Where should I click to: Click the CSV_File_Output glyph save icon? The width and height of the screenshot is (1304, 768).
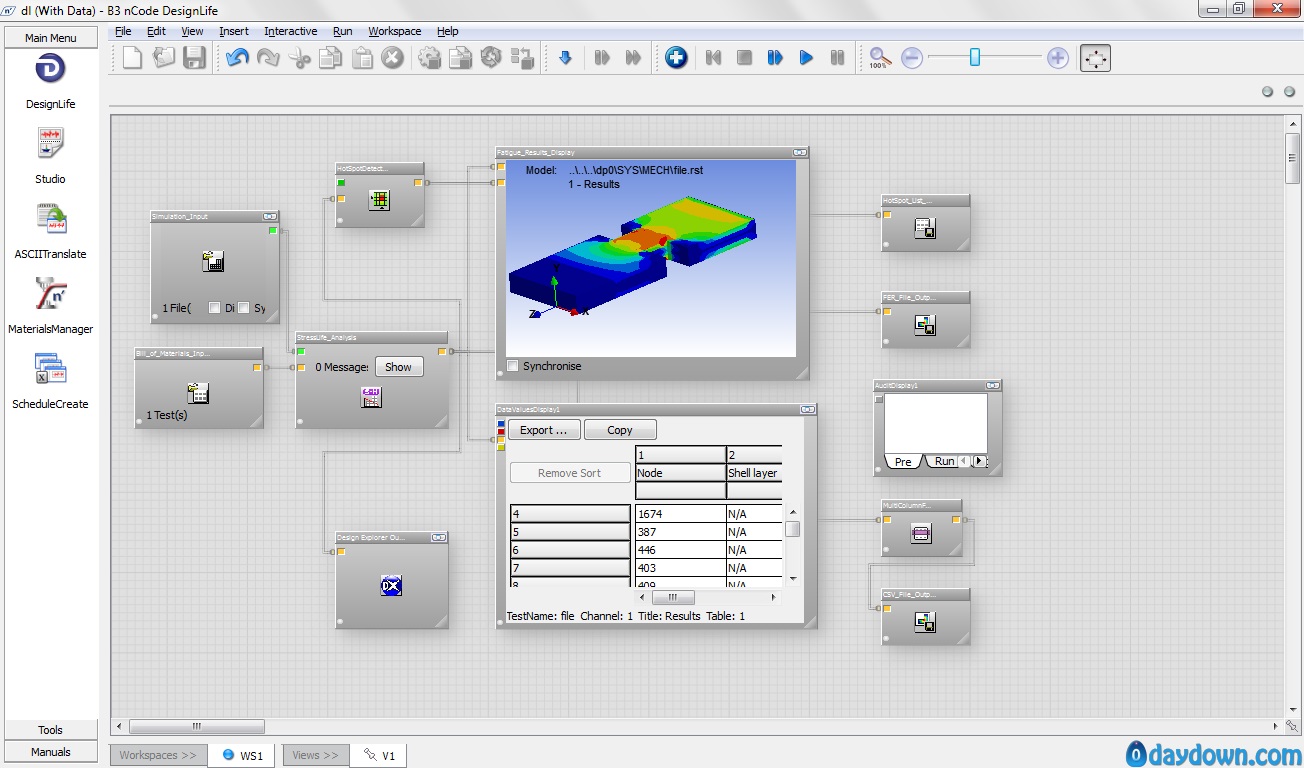[925, 622]
